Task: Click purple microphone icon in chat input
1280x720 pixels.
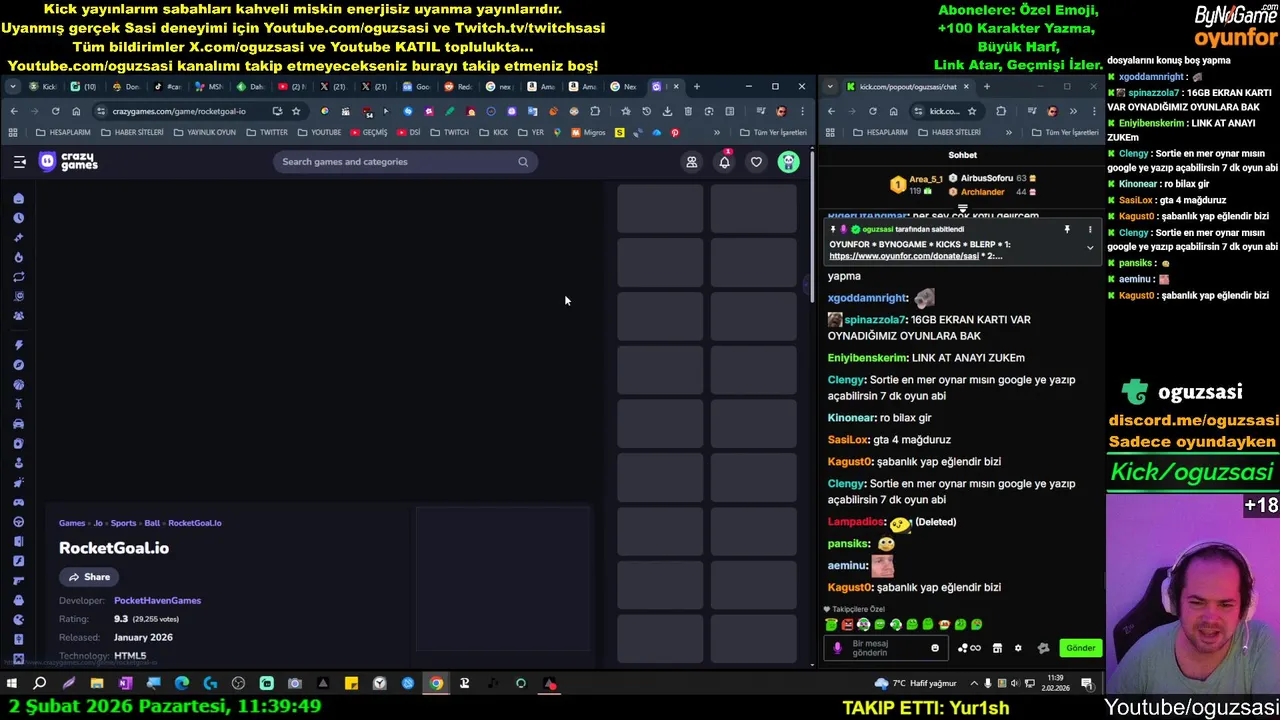Action: (x=838, y=648)
